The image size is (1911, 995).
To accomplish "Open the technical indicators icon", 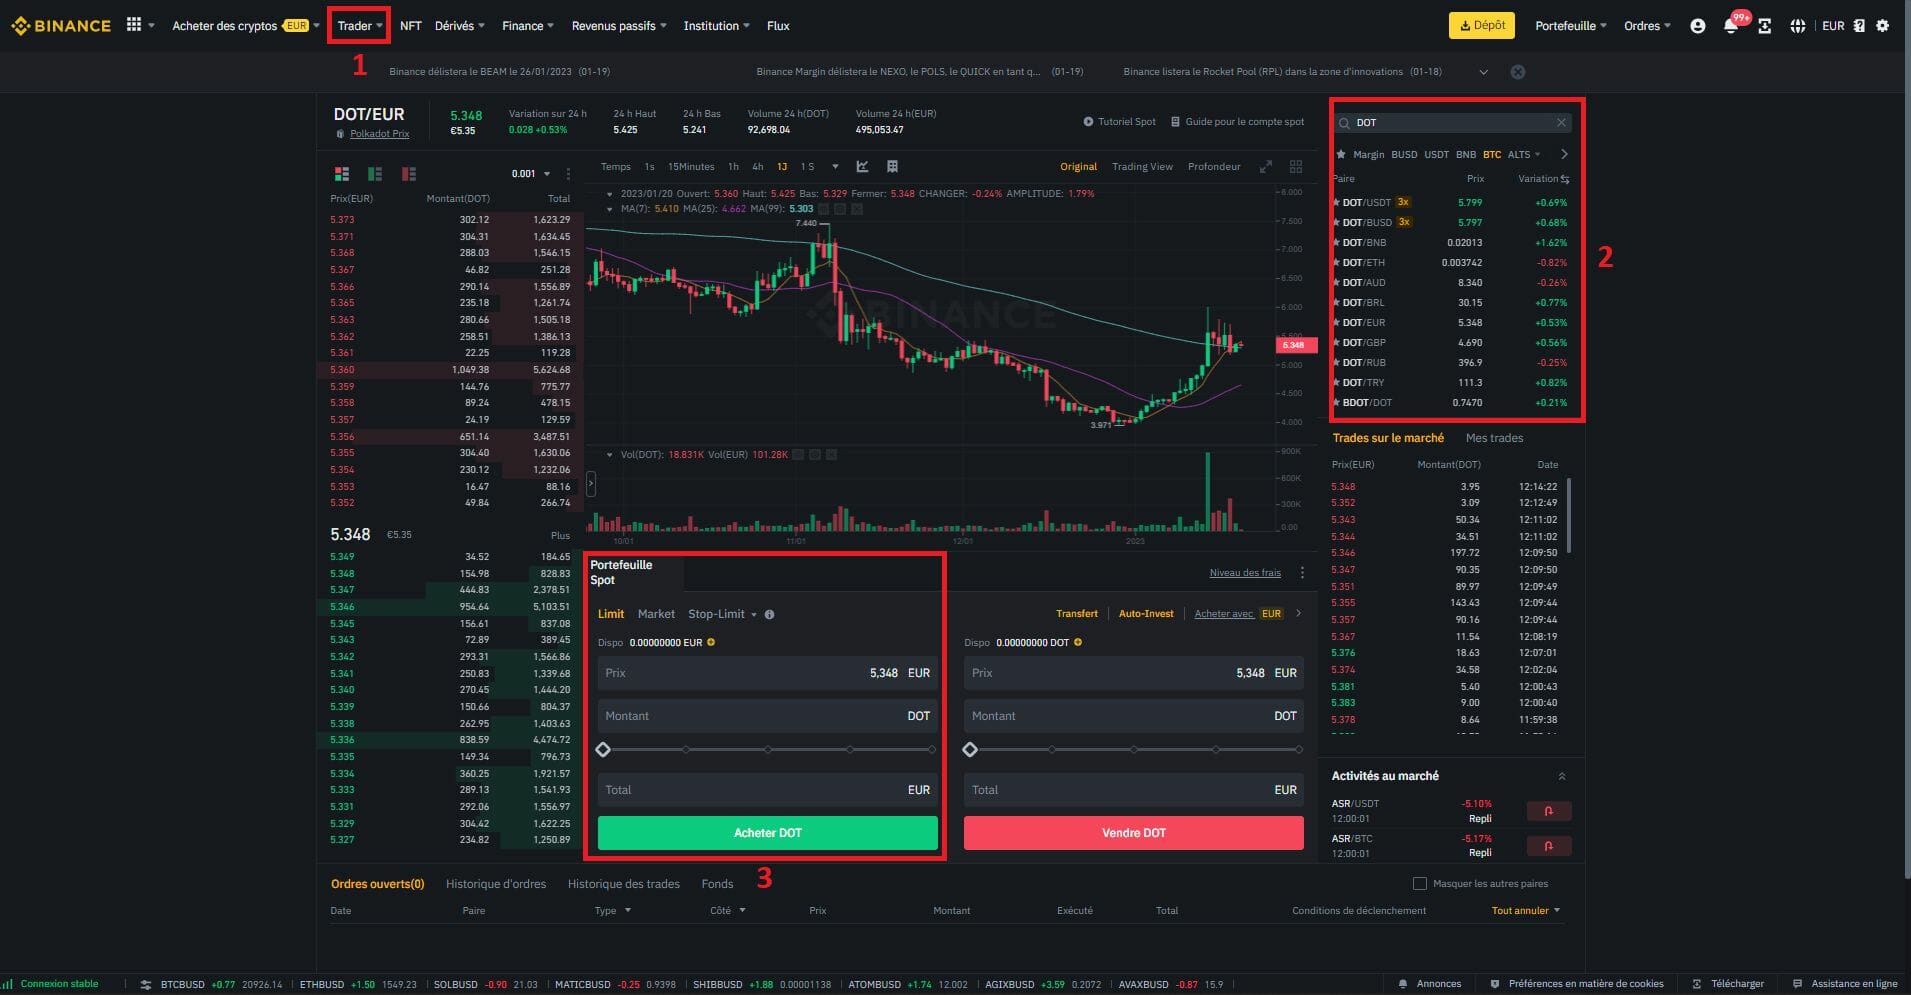I will (862, 167).
